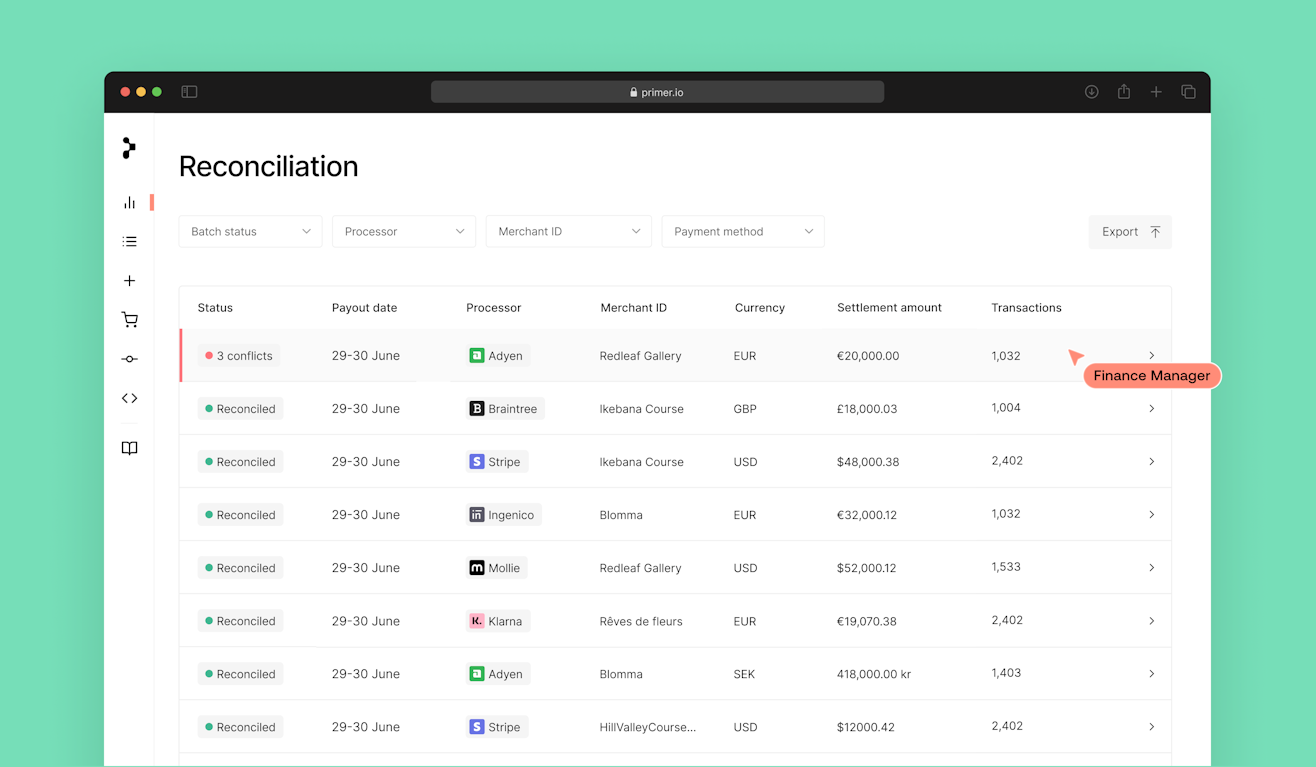This screenshot has width=1316, height=767.
Task: Click the Payout date column header
Action: (364, 308)
